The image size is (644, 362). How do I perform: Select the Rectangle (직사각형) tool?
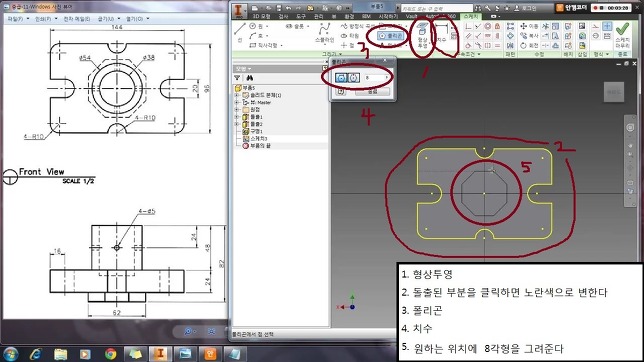point(264,45)
